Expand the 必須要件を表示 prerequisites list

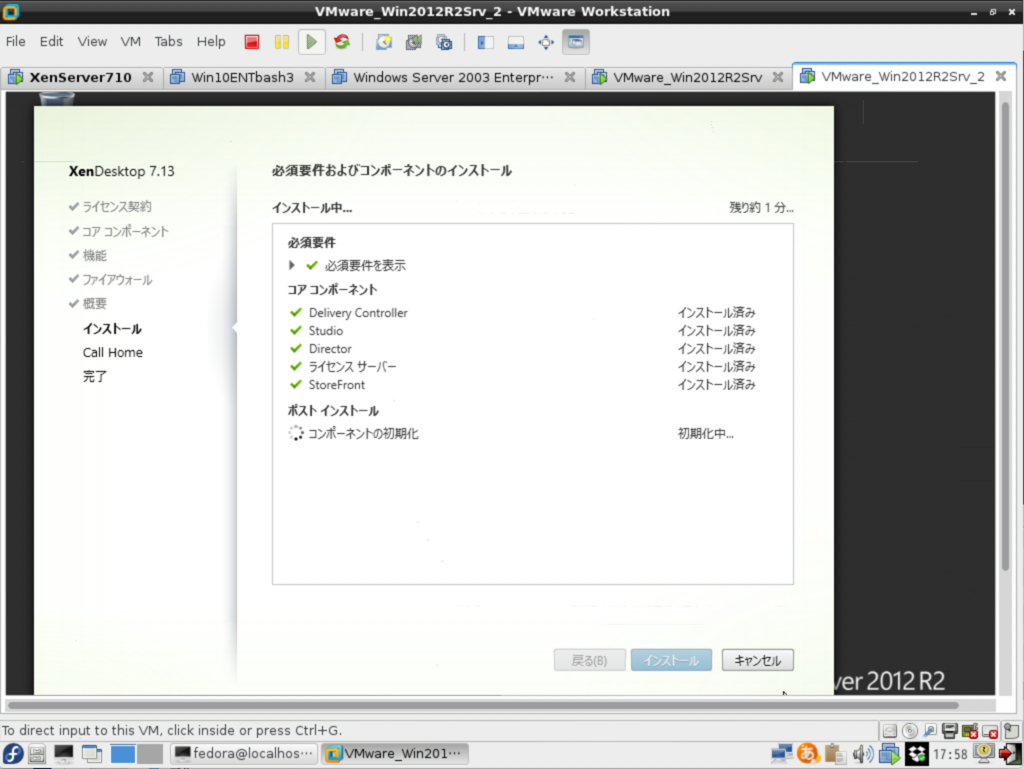pyautogui.click(x=292, y=265)
